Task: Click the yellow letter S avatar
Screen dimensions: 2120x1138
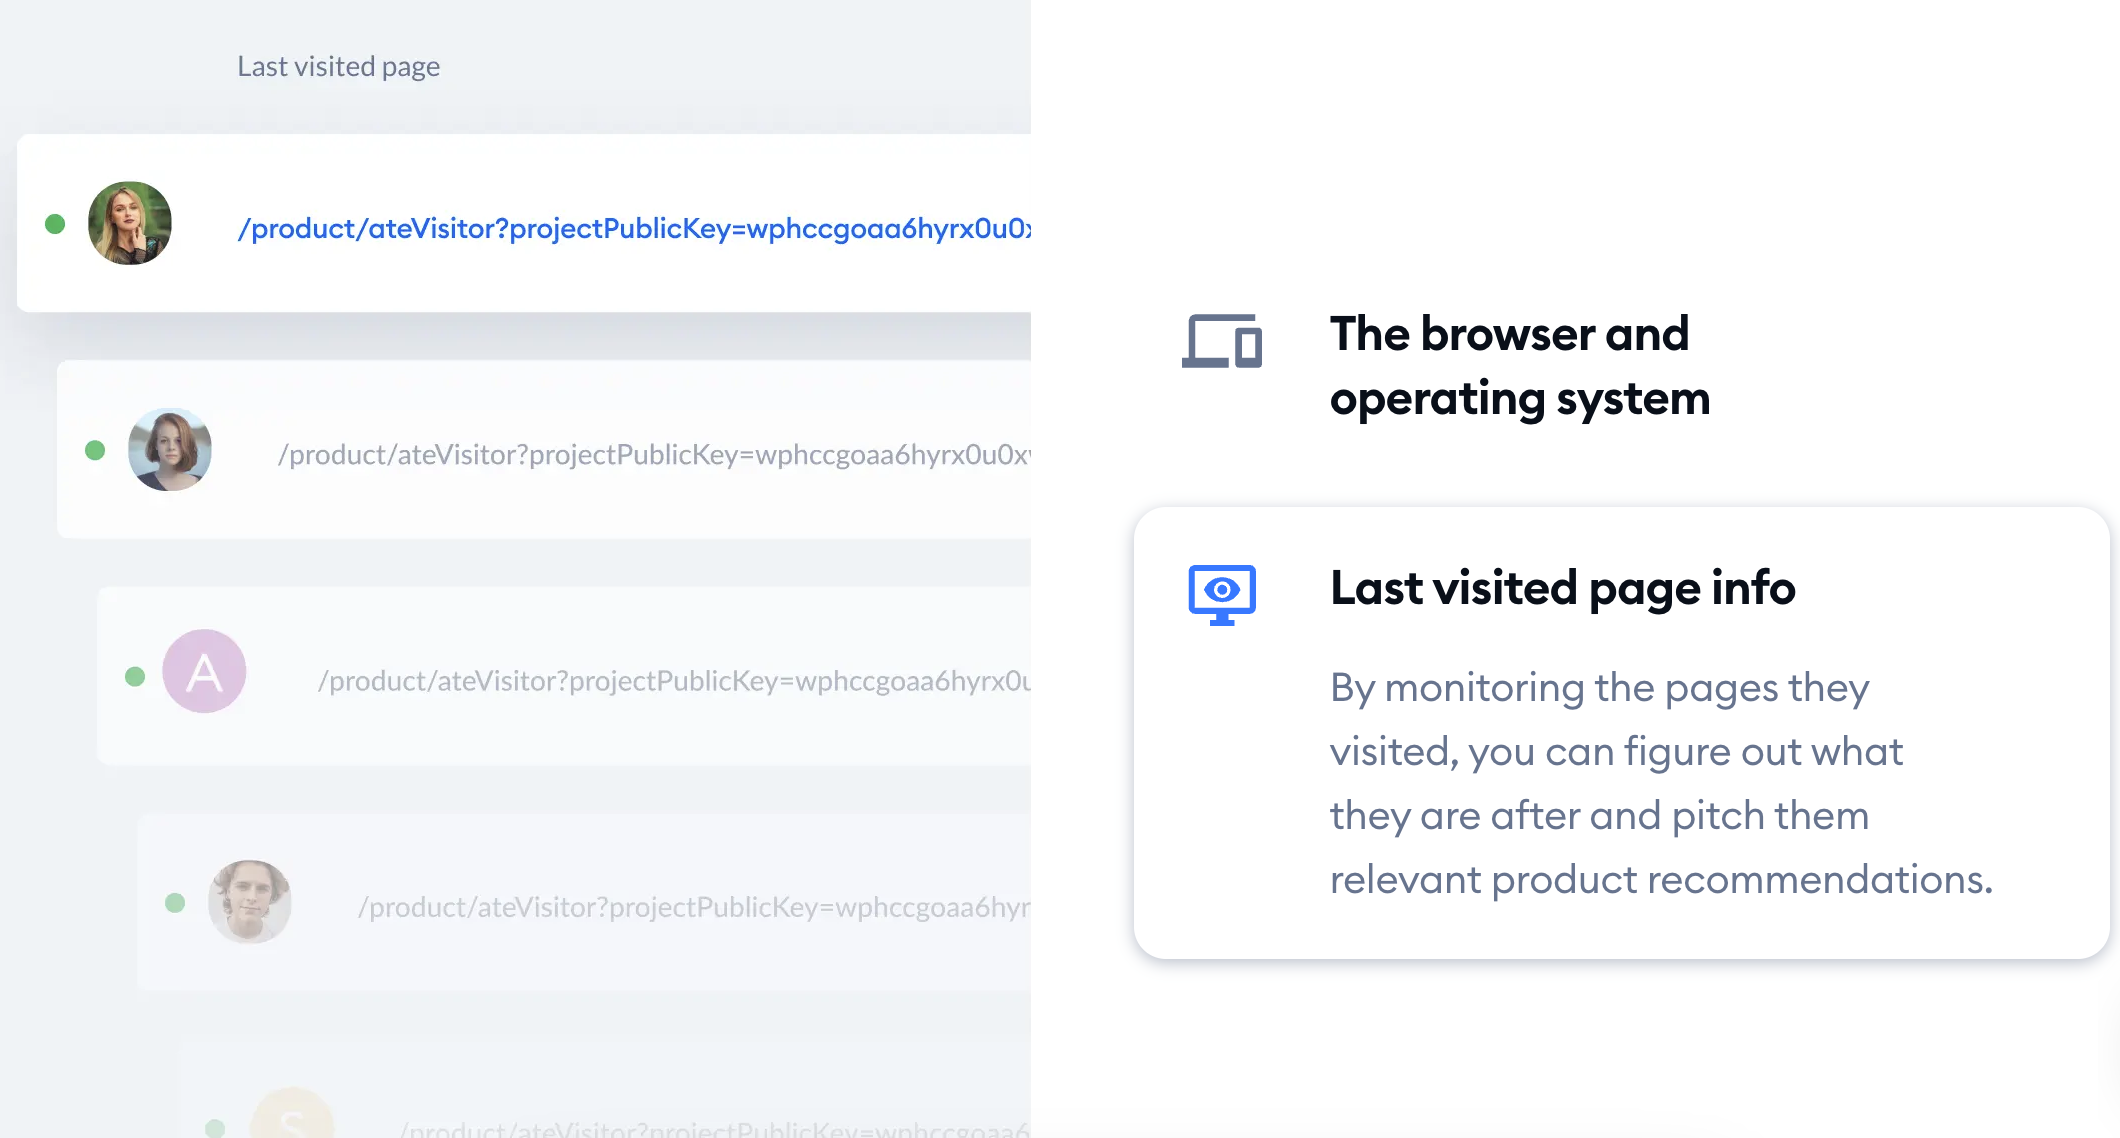Action: tap(292, 1113)
